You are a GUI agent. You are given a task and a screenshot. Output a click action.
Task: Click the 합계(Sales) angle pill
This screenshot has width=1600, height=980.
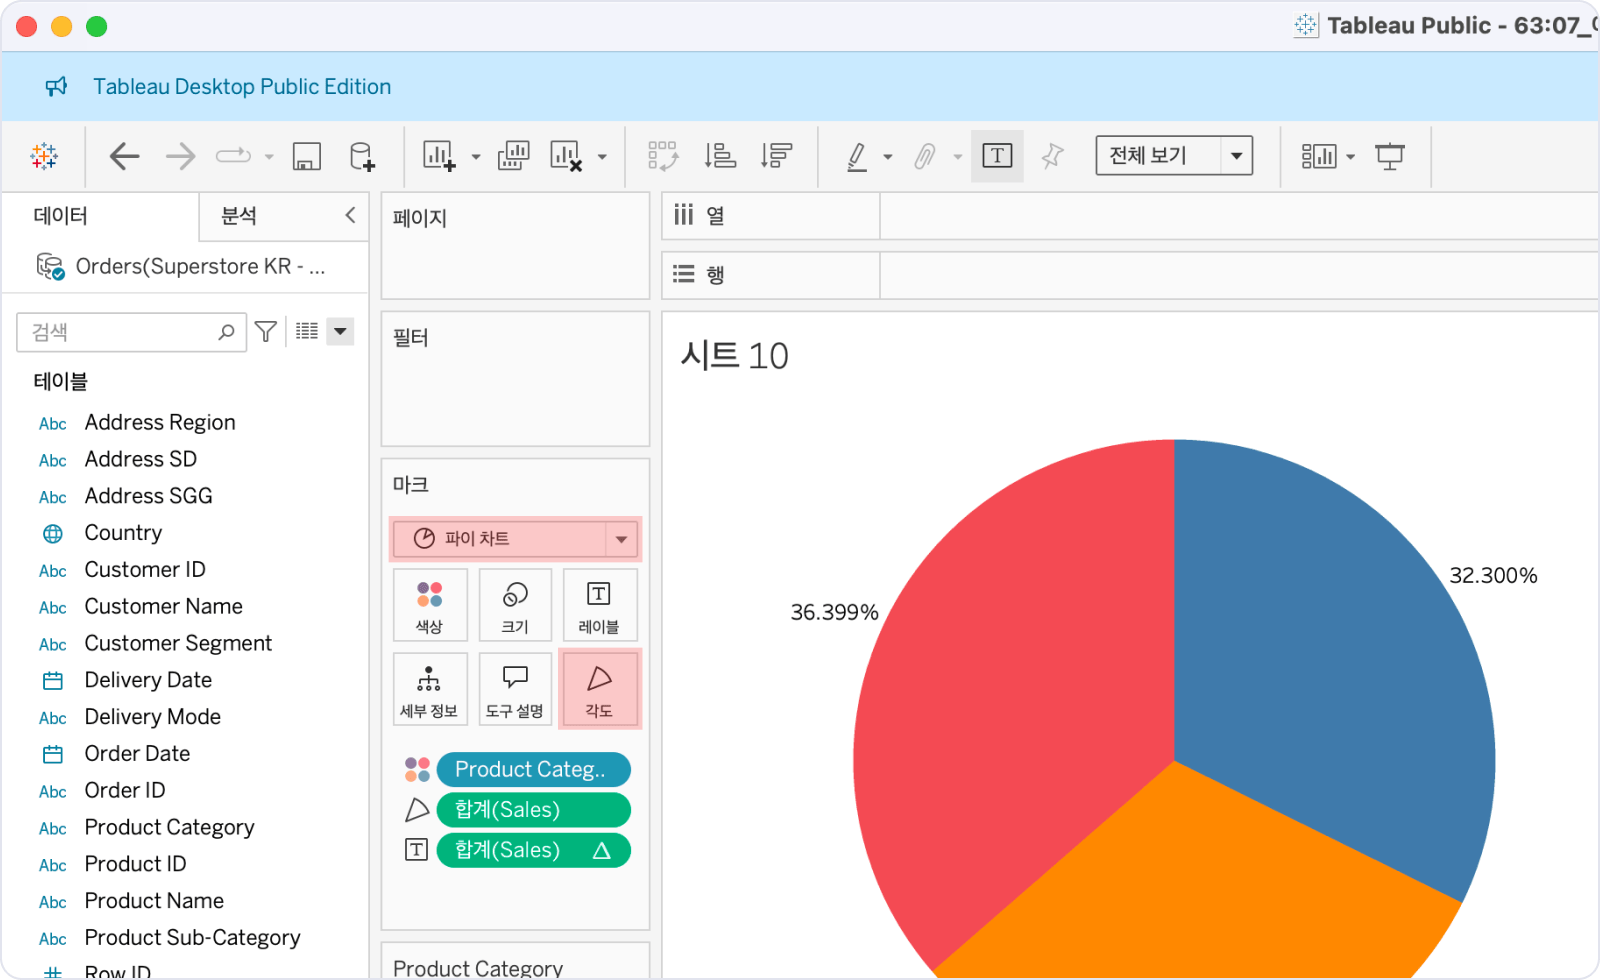(x=533, y=810)
